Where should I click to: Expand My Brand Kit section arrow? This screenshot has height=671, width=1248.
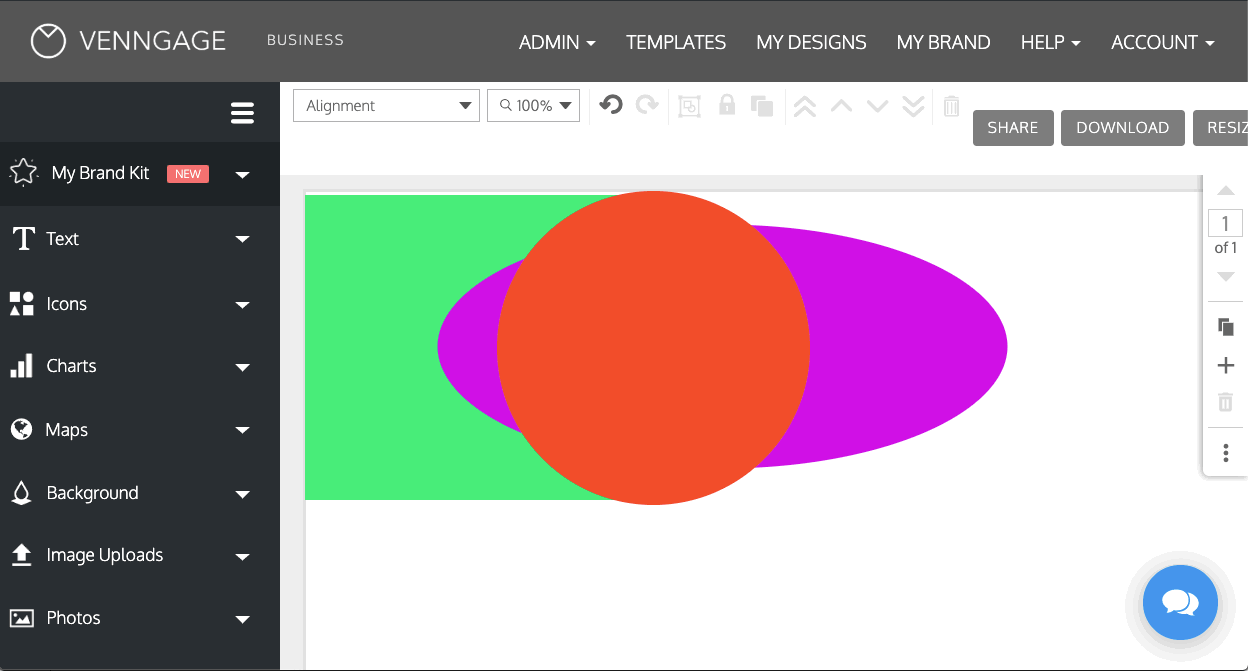[x=242, y=175]
